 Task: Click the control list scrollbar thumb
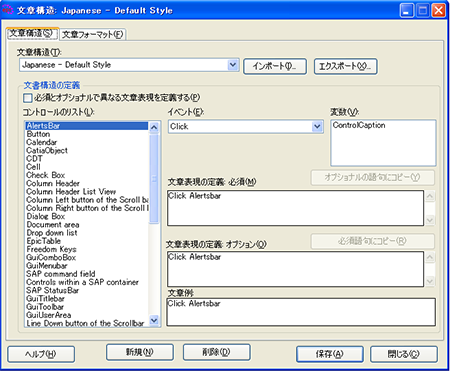(x=154, y=178)
